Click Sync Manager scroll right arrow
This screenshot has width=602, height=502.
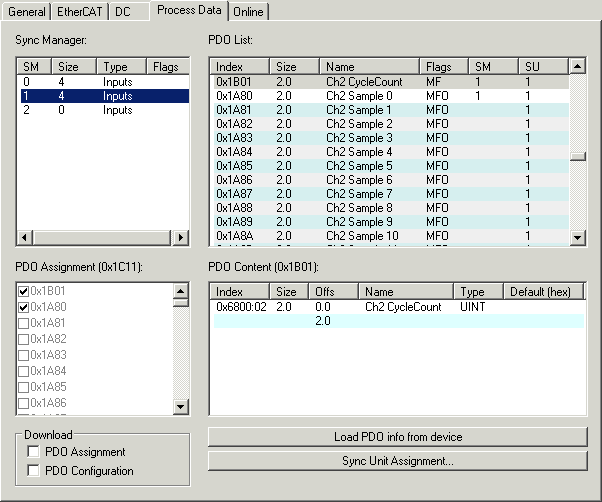click(180, 238)
